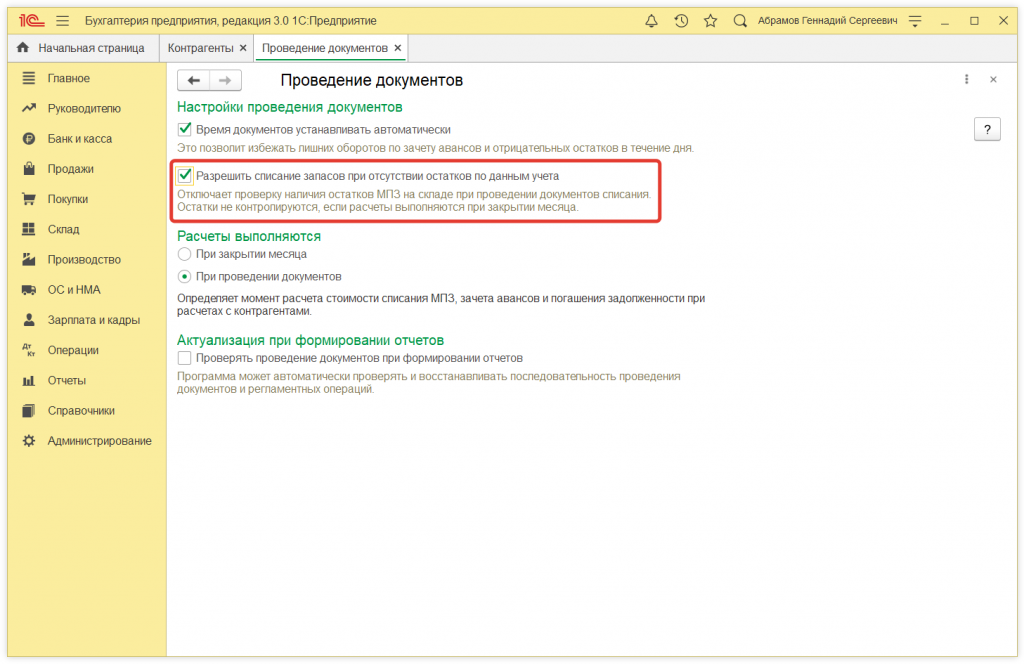Click the home icon on Начальная страница

click(23, 48)
